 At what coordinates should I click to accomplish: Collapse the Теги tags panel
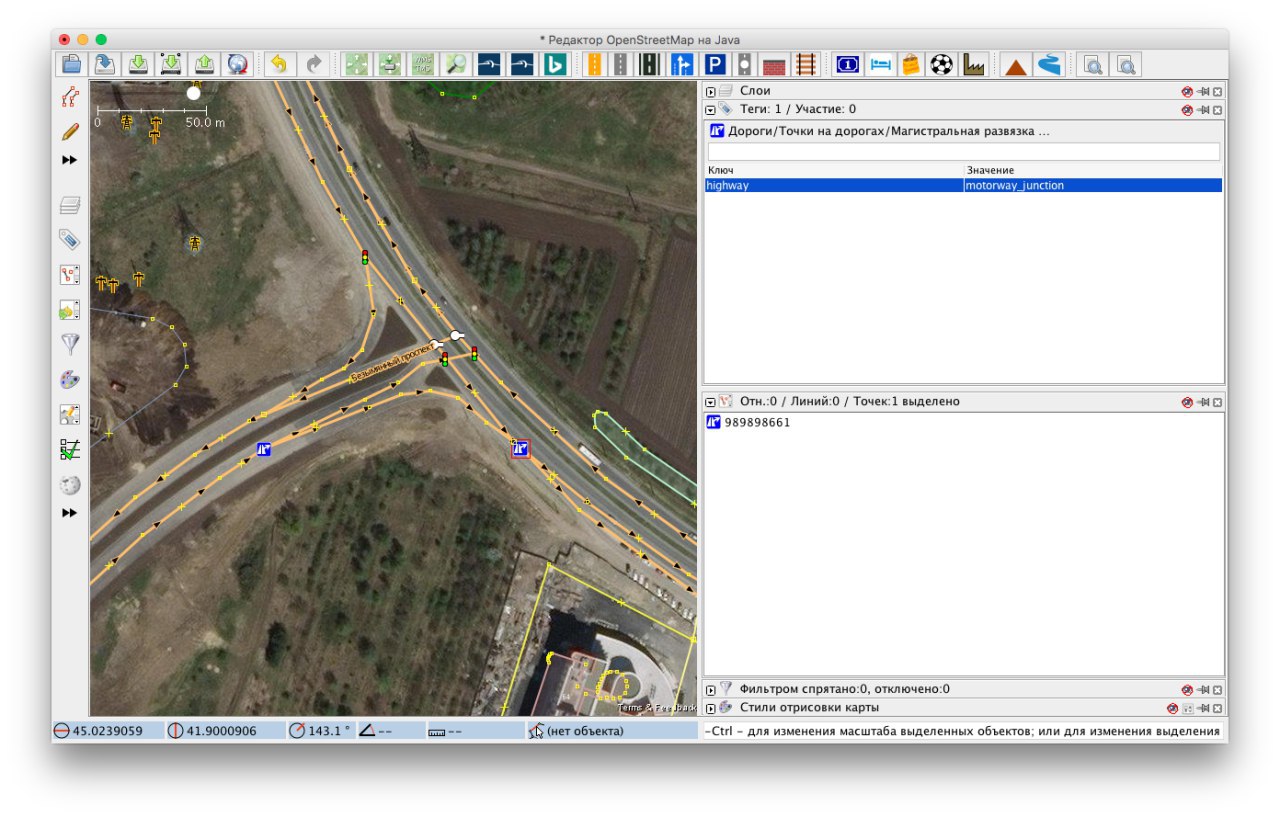tap(711, 109)
